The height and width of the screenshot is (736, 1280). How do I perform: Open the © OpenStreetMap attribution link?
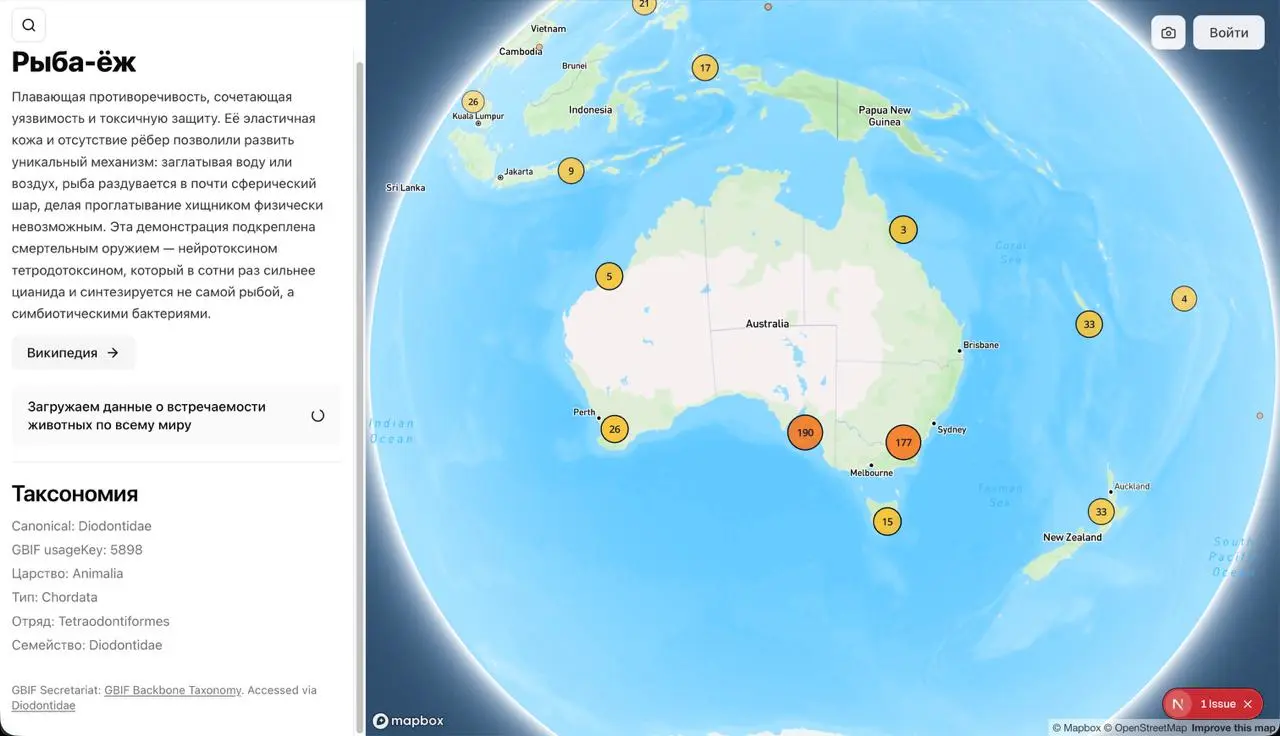pos(1145,728)
